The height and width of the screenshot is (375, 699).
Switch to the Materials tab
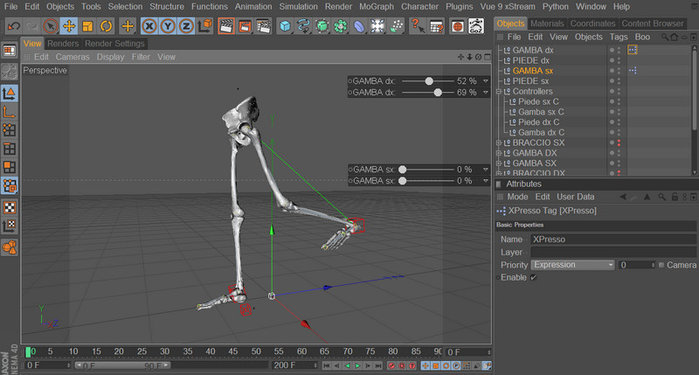(547, 23)
